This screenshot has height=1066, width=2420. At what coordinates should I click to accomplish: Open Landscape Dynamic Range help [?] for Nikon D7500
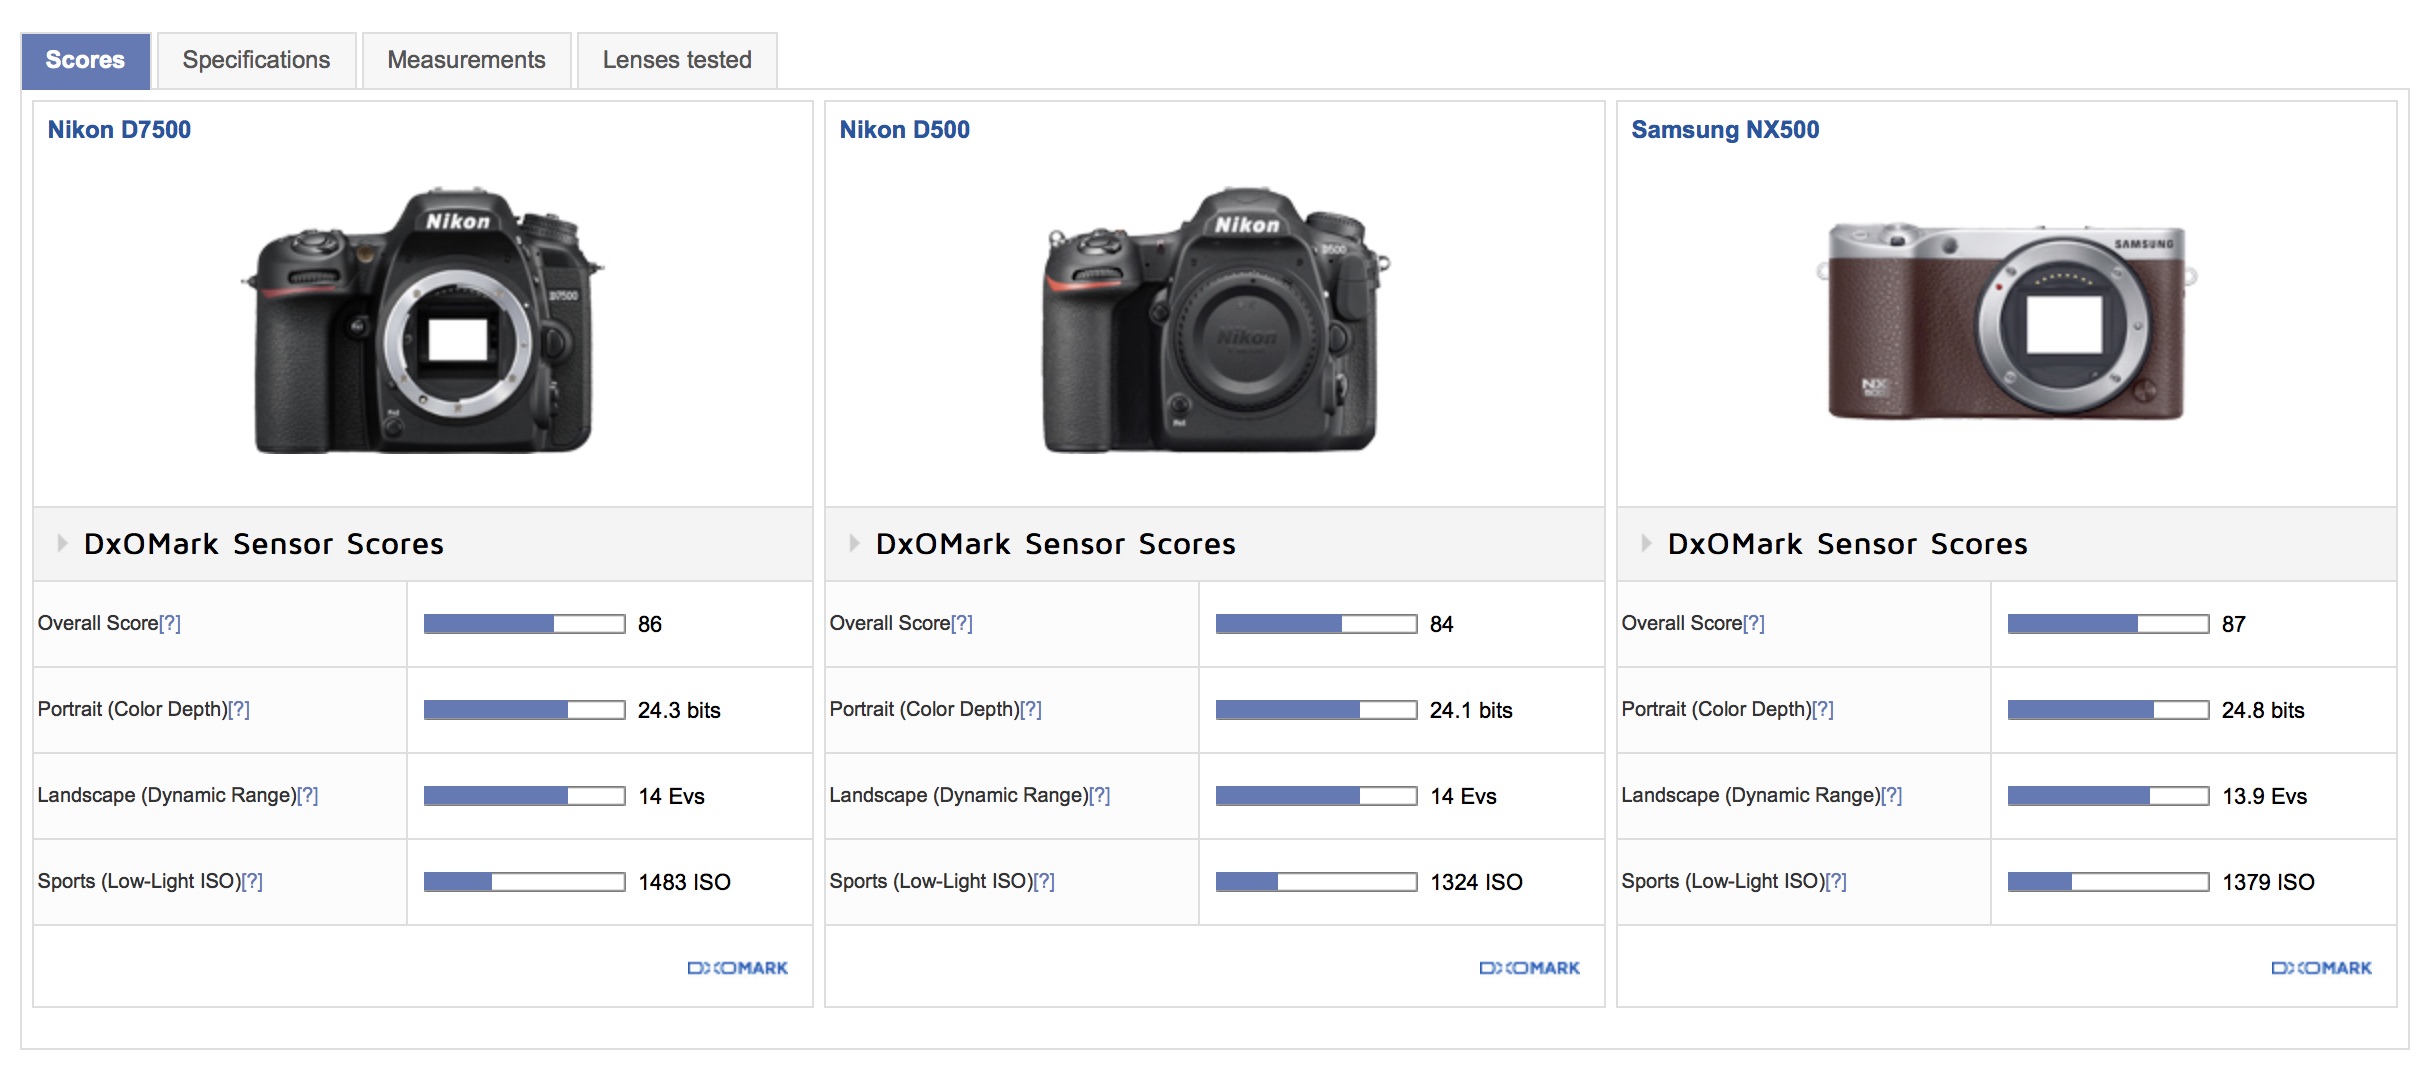tap(308, 795)
